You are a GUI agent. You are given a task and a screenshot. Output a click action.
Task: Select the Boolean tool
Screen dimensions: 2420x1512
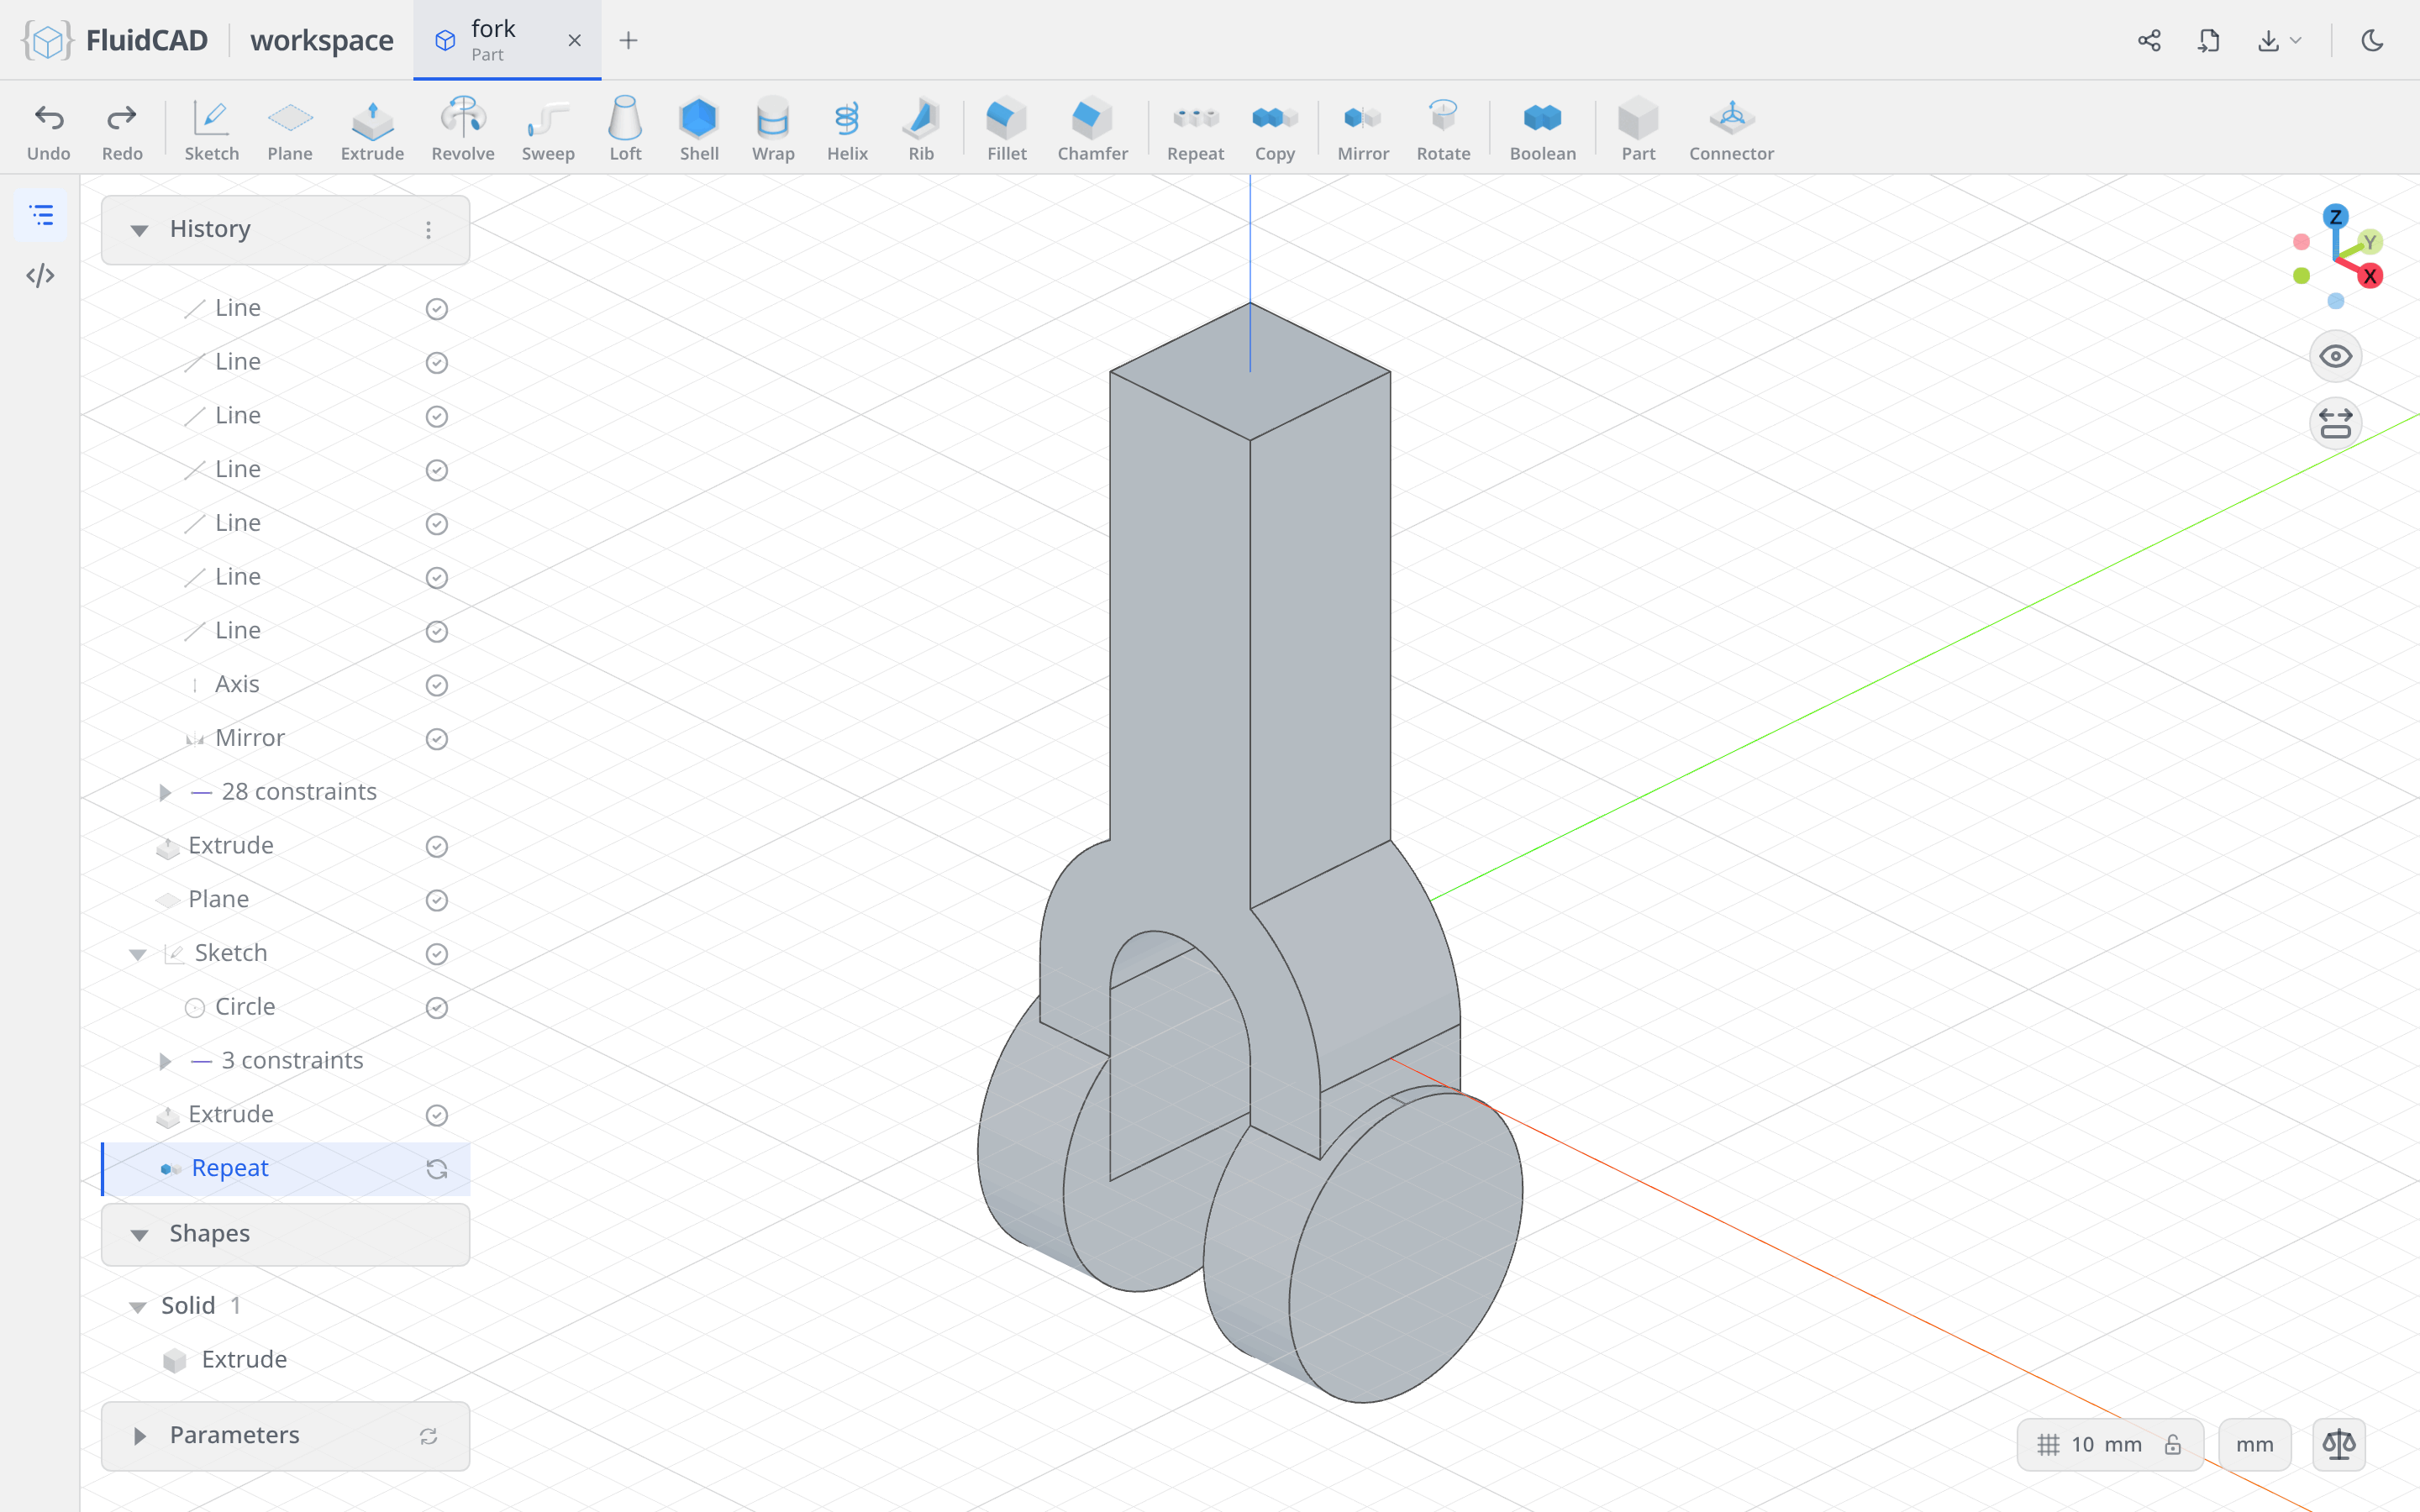1542,130
